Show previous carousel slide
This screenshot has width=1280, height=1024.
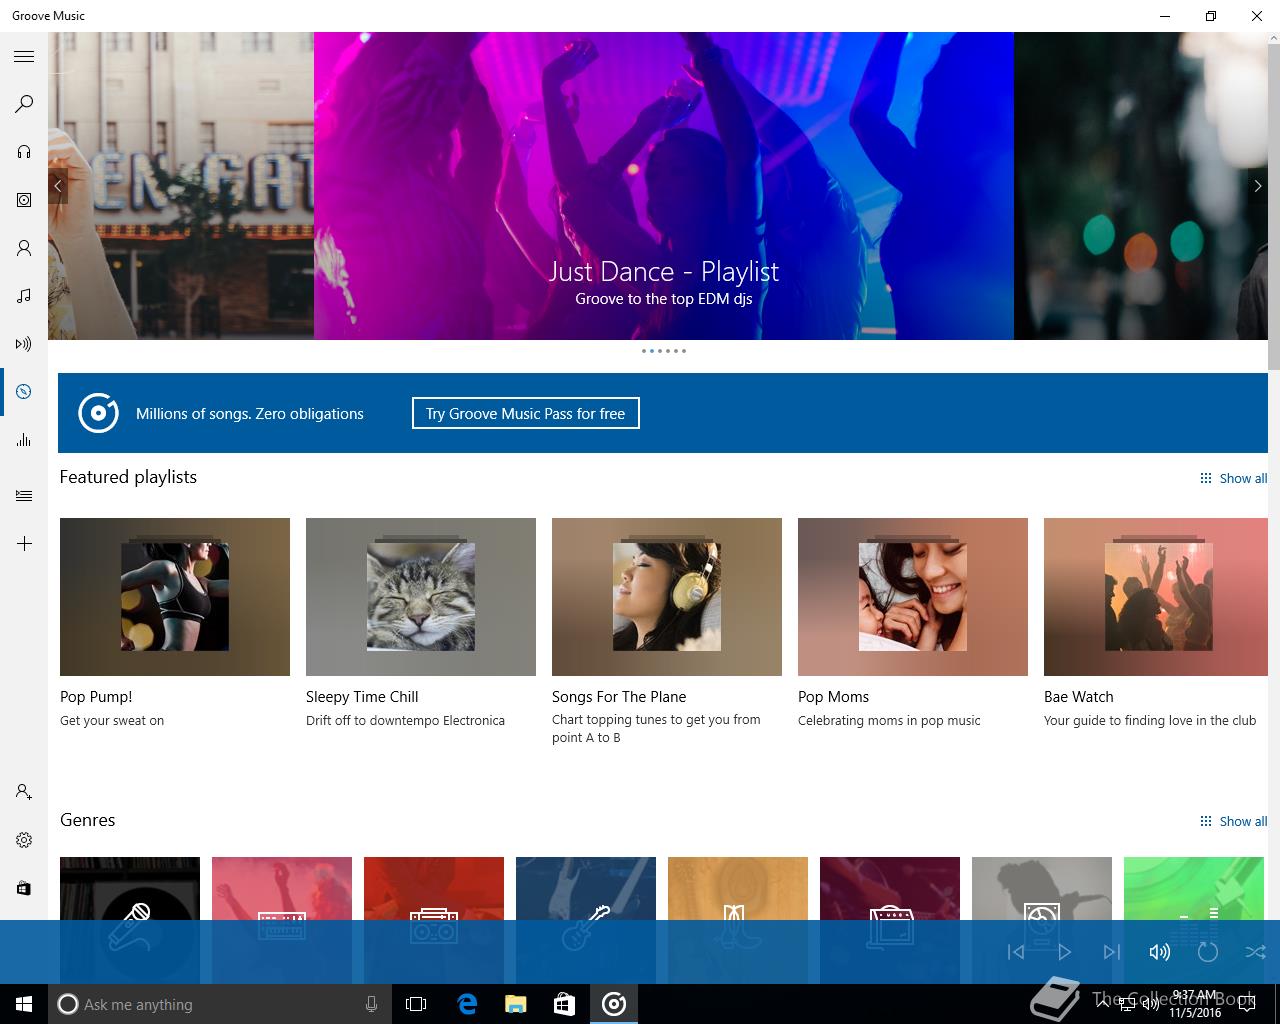[58, 186]
